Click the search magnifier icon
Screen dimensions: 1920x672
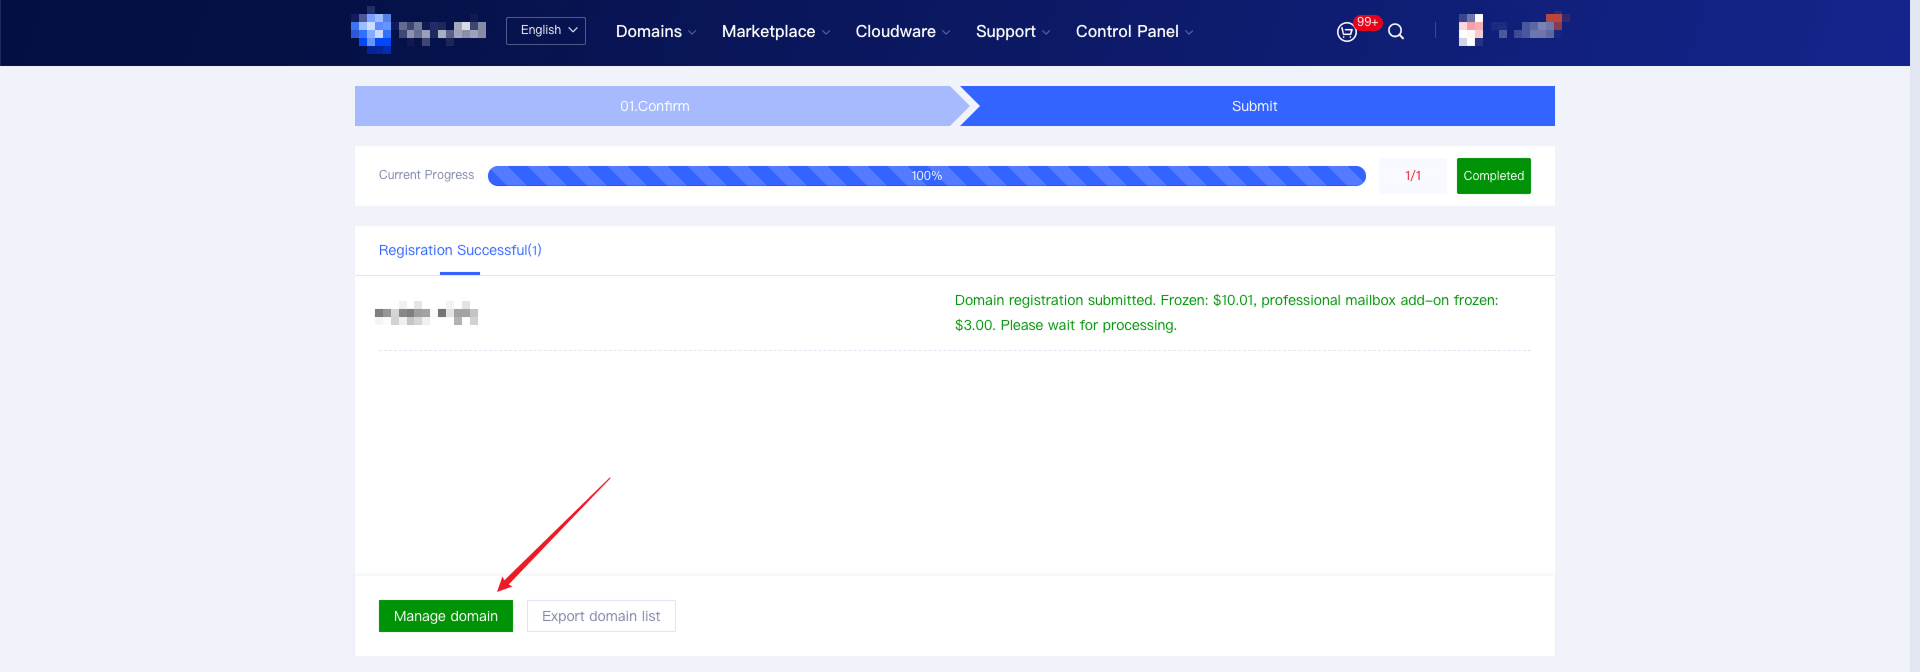pyautogui.click(x=1396, y=32)
